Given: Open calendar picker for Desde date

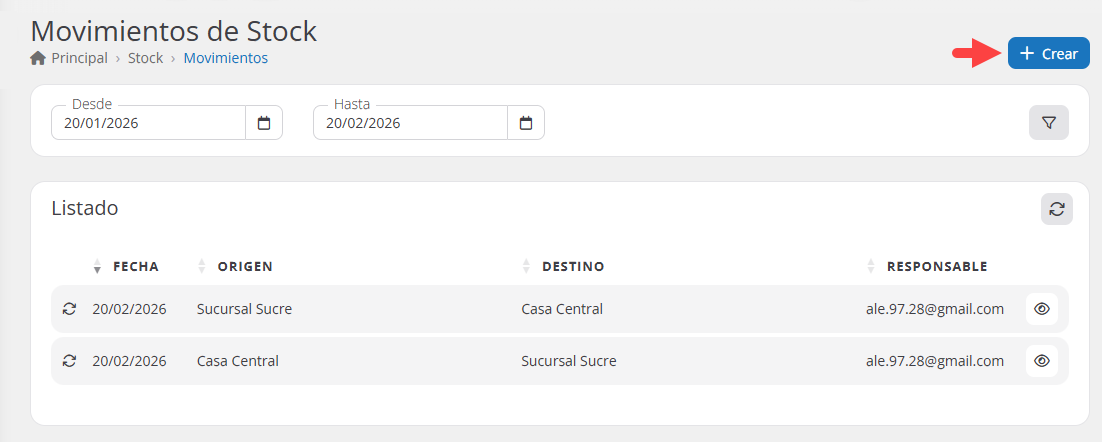Looking at the screenshot, I should 264,123.
